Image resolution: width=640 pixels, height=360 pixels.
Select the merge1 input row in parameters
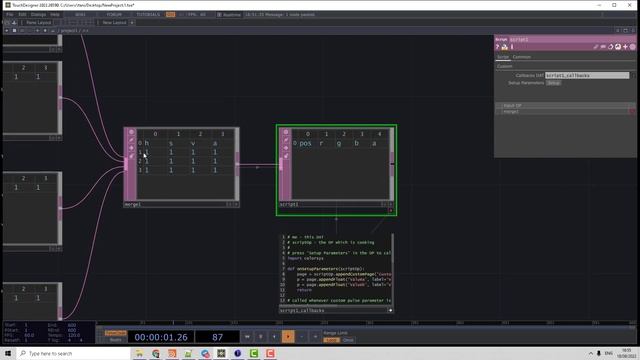click(x=565, y=111)
